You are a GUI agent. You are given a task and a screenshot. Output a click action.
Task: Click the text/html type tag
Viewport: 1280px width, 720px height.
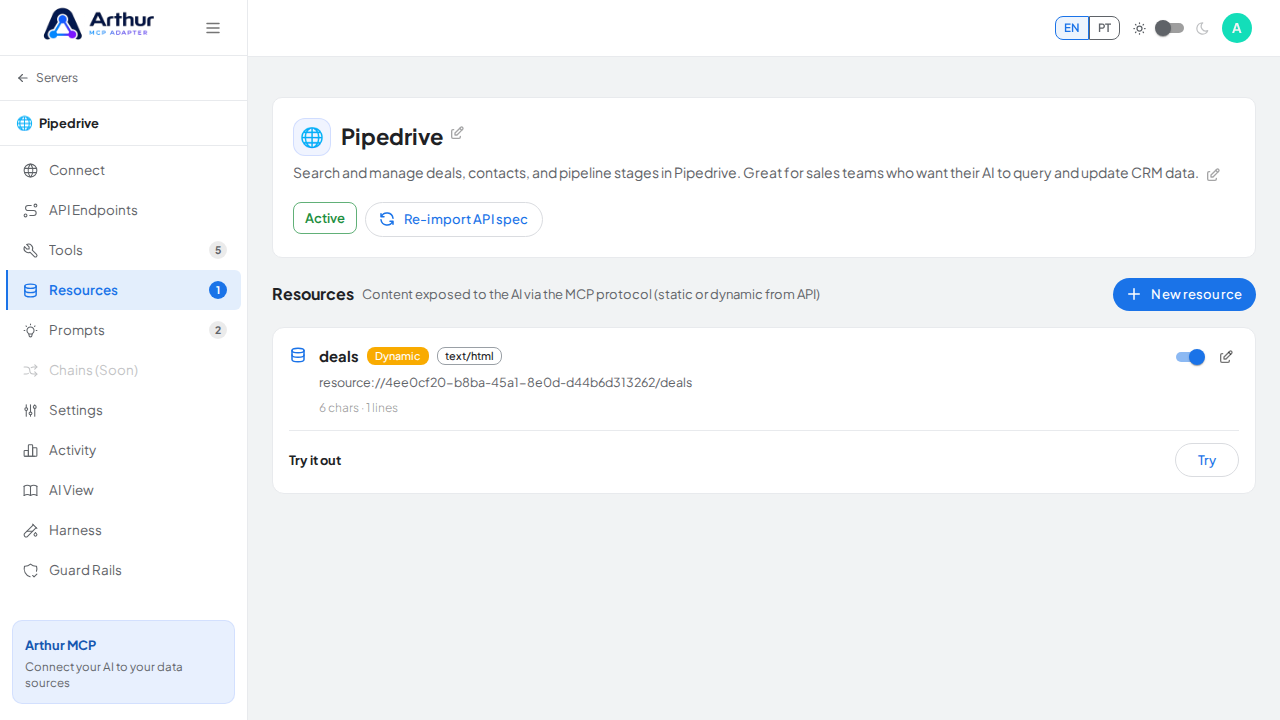coord(469,356)
